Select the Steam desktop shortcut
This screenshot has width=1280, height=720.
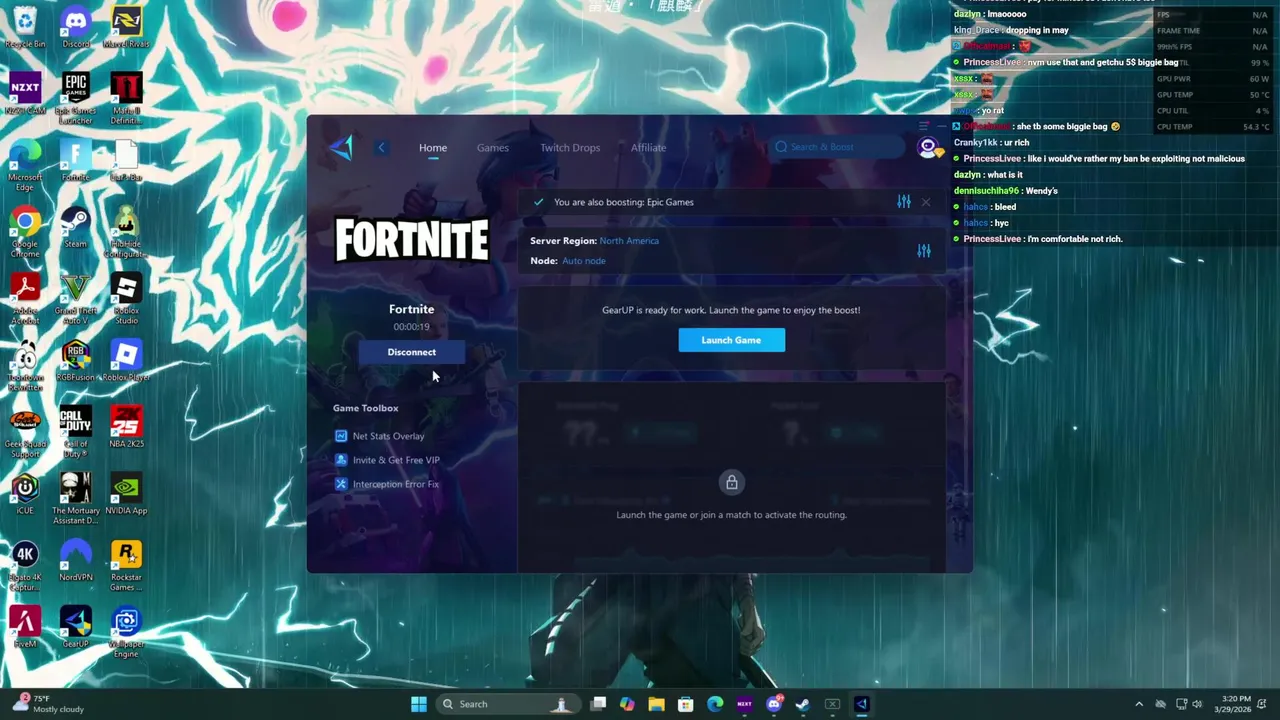pos(75,228)
